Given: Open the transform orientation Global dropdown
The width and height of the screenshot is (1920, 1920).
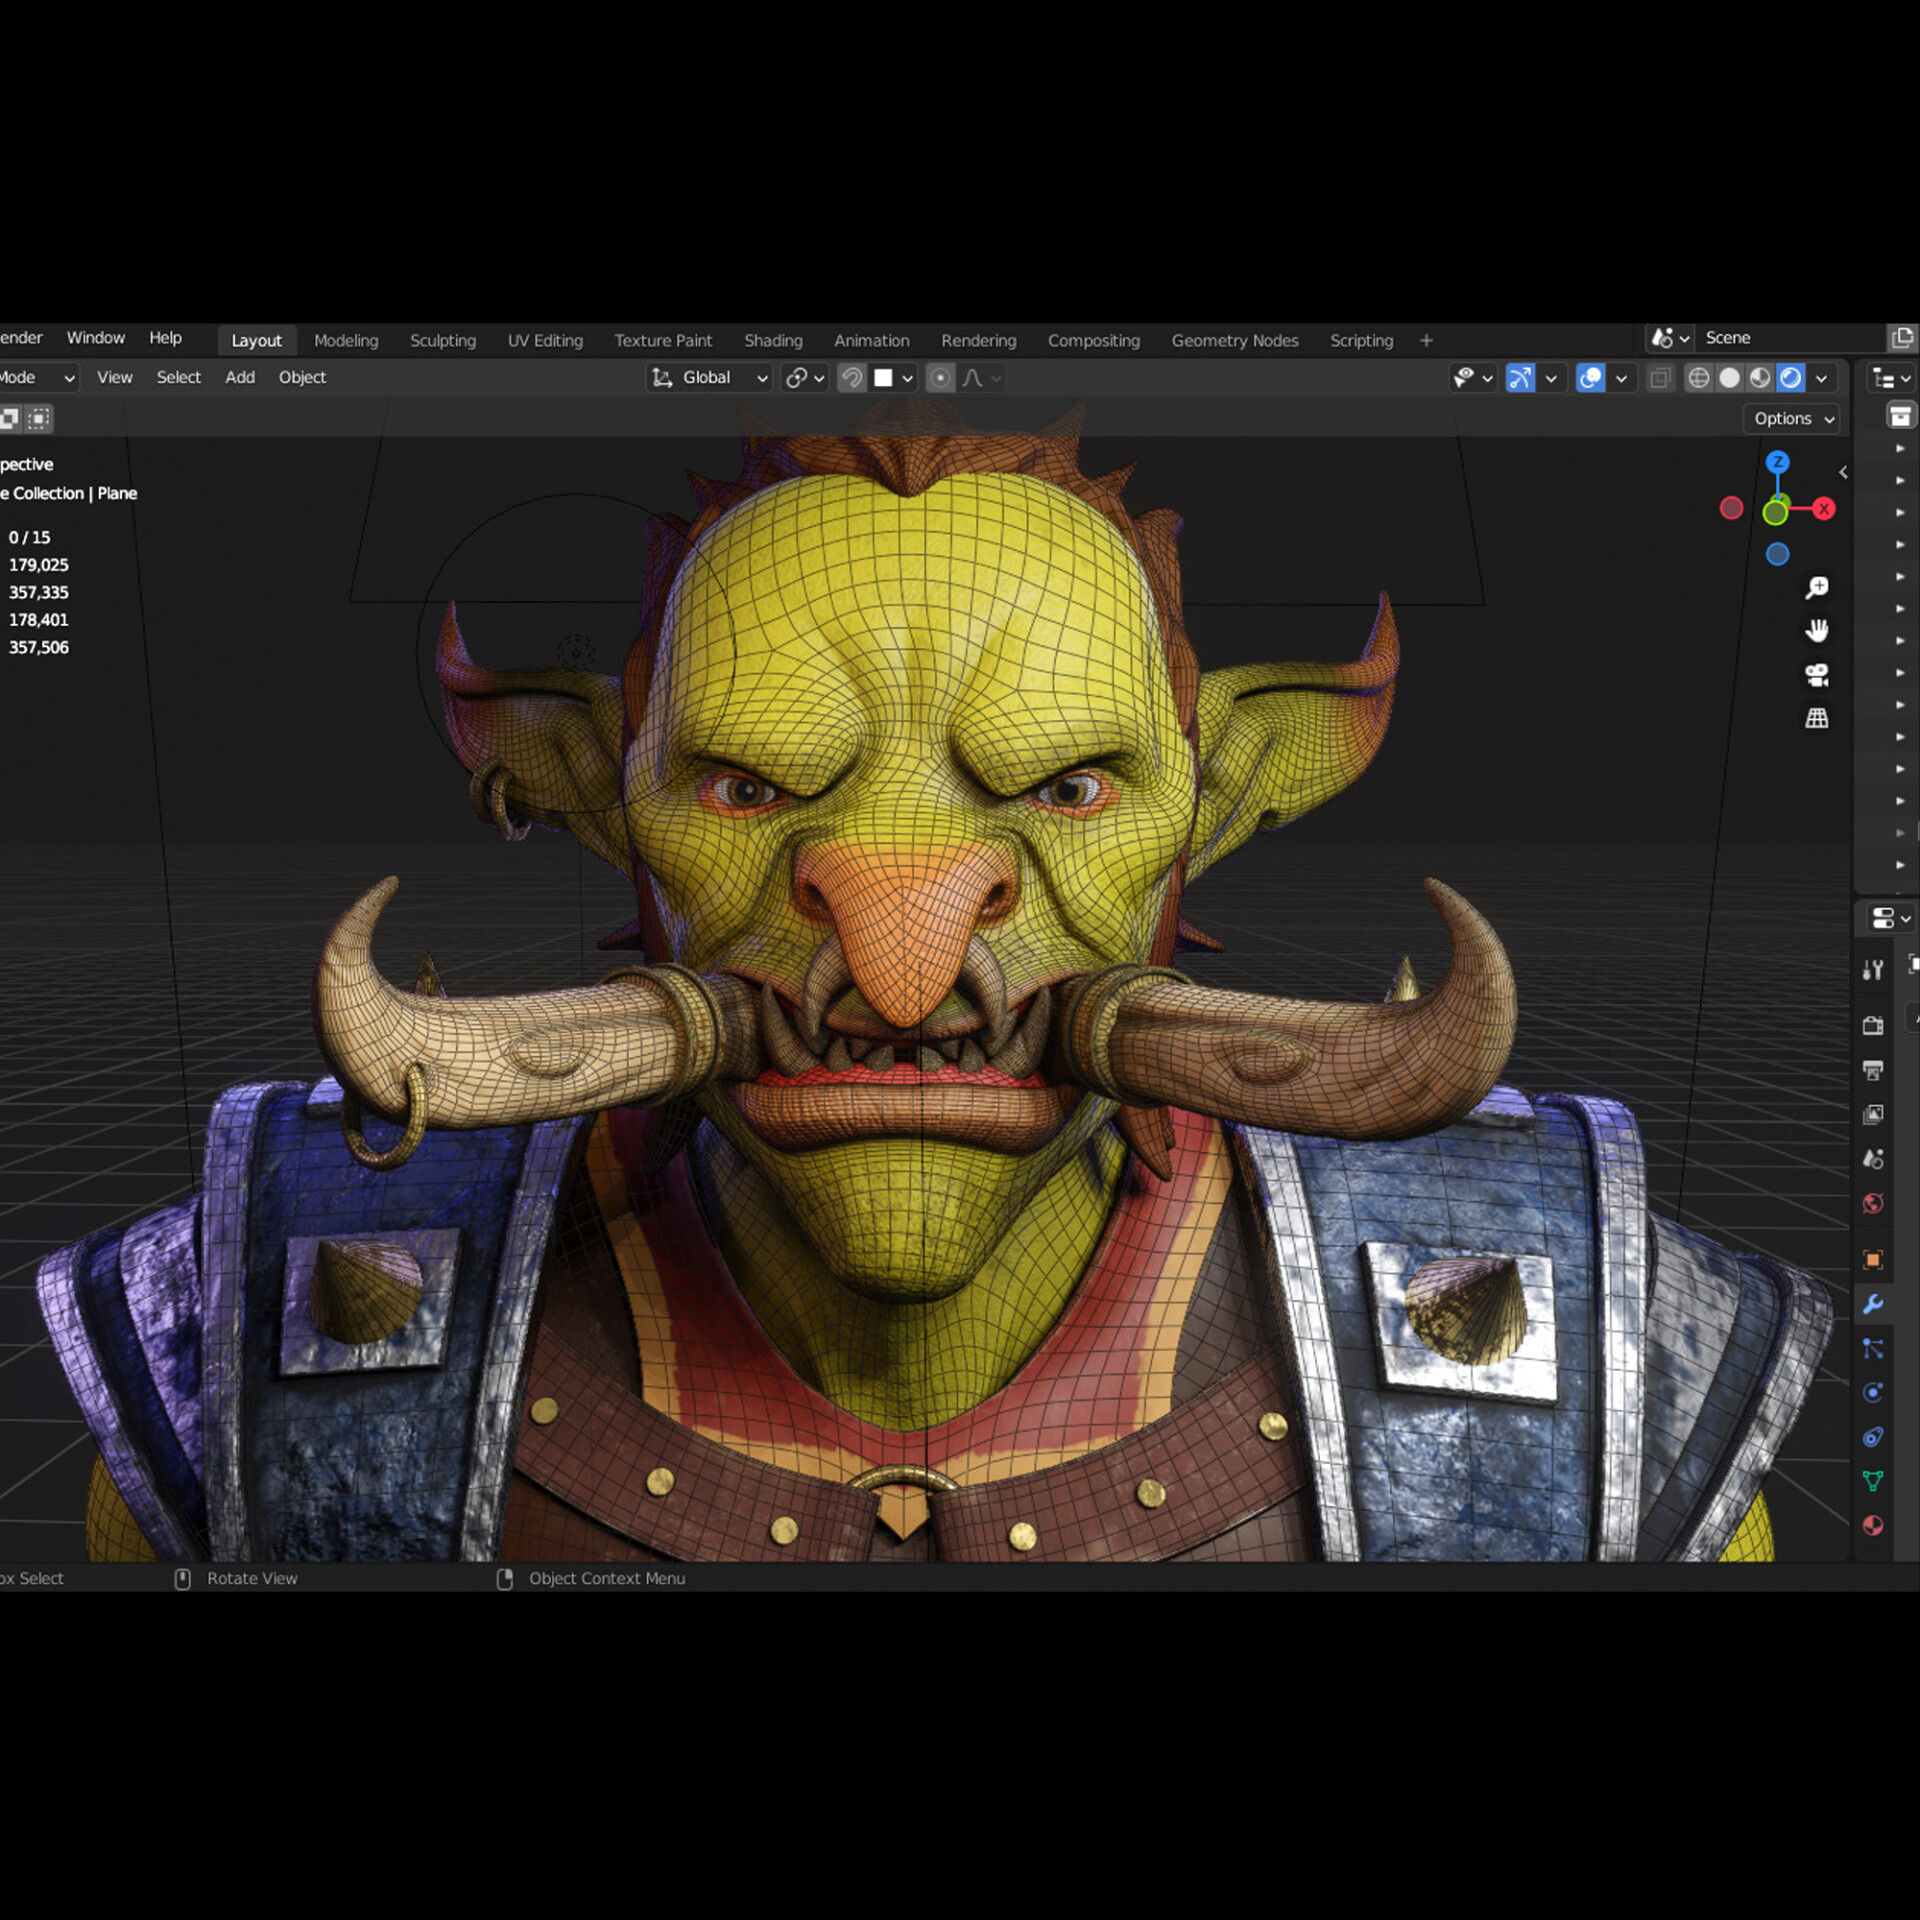Looking at the screenshot, I should click(708, 378).
